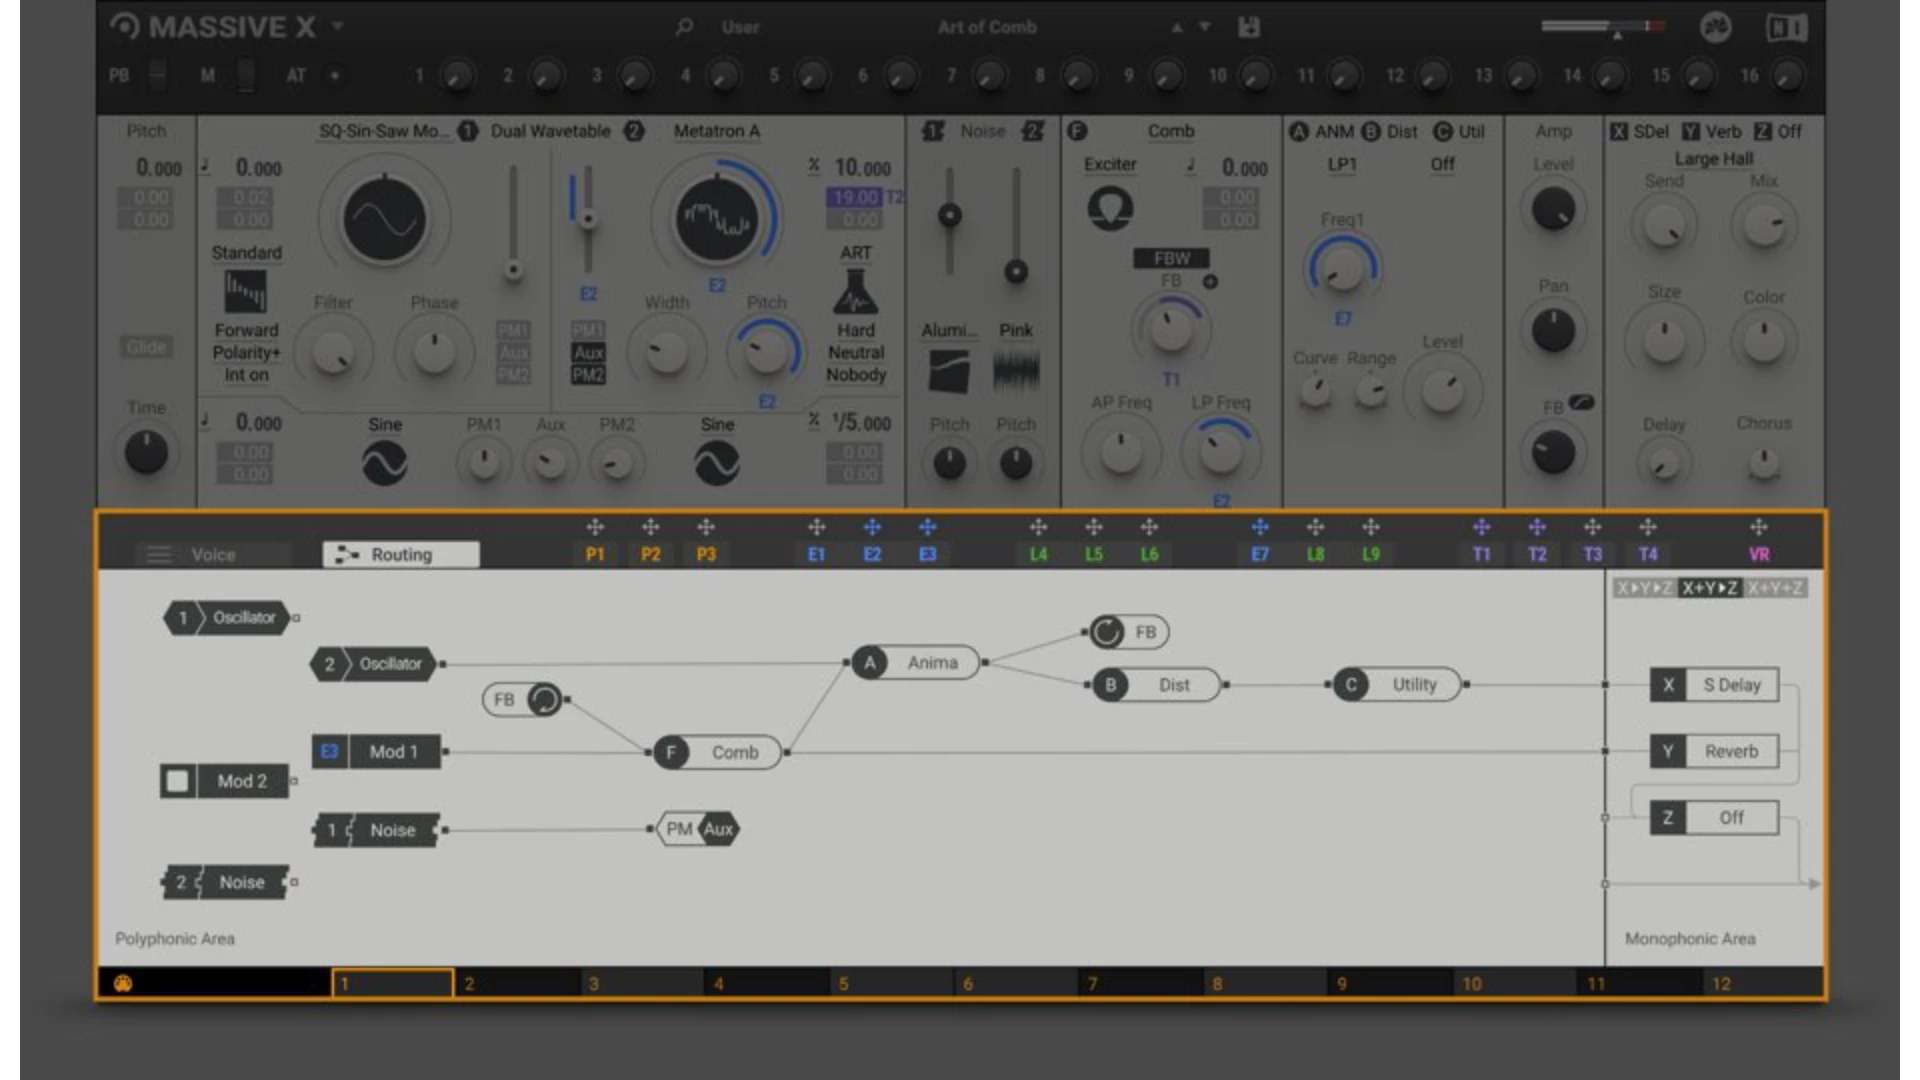This screenshot has width=1920, height=1080.
Task: Open the preset search magnifier
Action: pyautogui.click(x=684, y=27)
